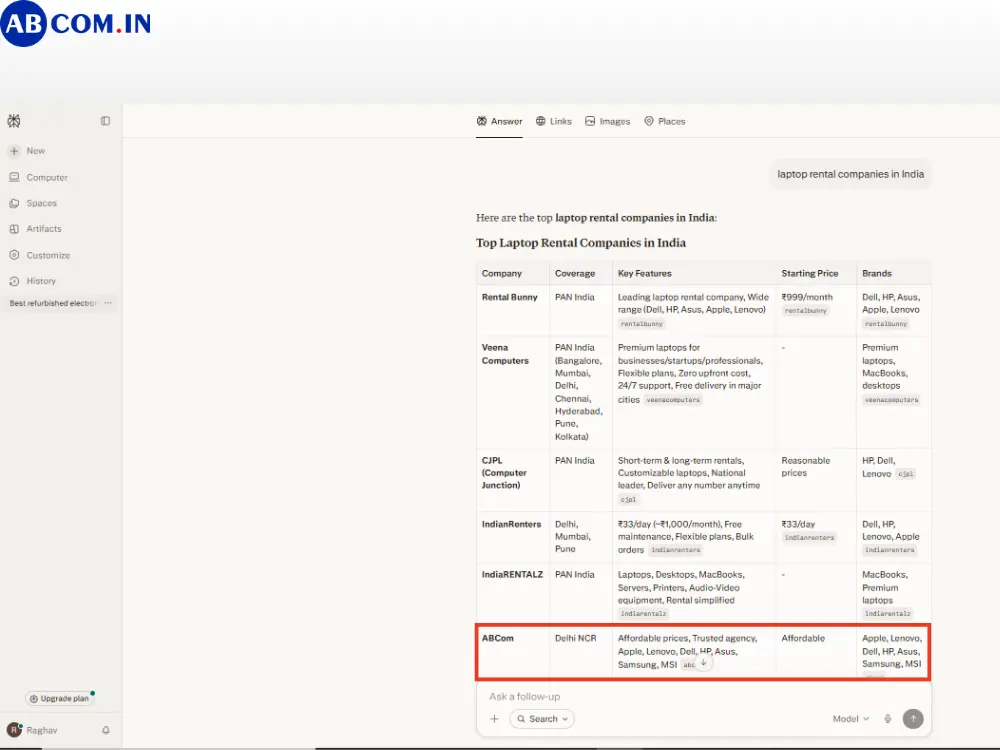Open History in the sidebar

(x=33, y=281)
